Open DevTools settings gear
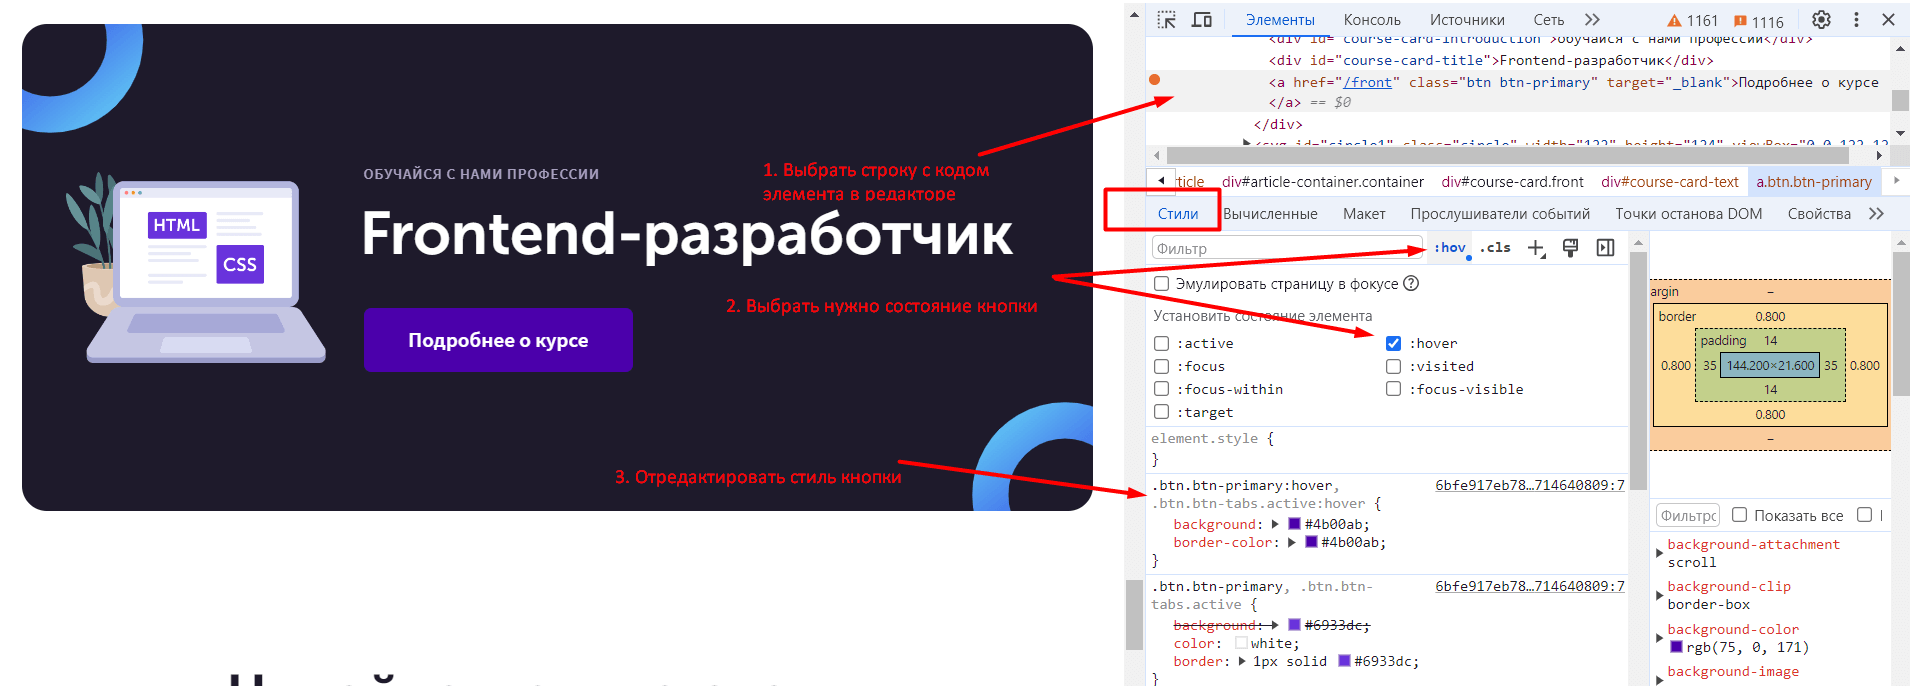The width and height of the screenshot is (1910, 686). pyautogui.click(x=1821, y=20)
